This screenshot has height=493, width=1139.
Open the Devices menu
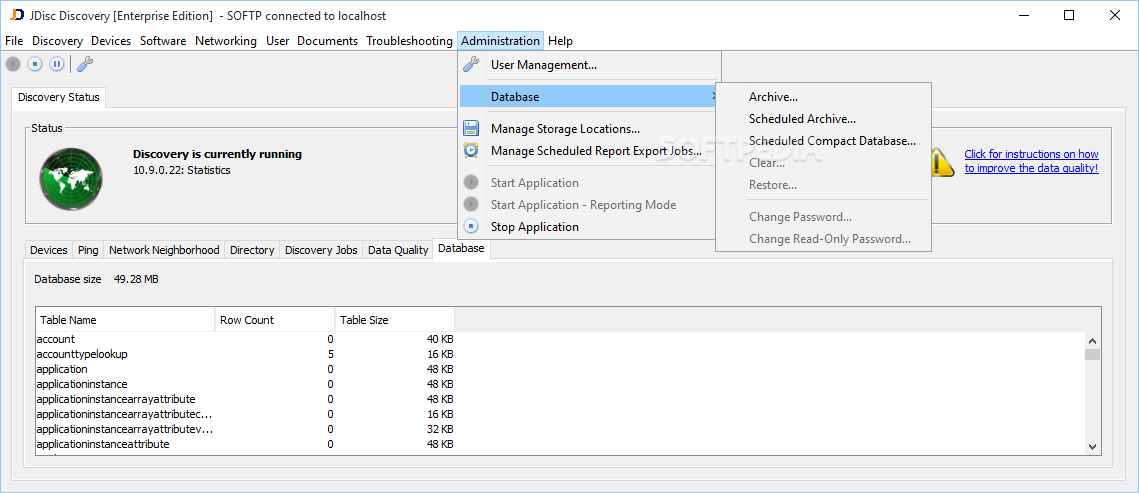[x=111, y=41]
